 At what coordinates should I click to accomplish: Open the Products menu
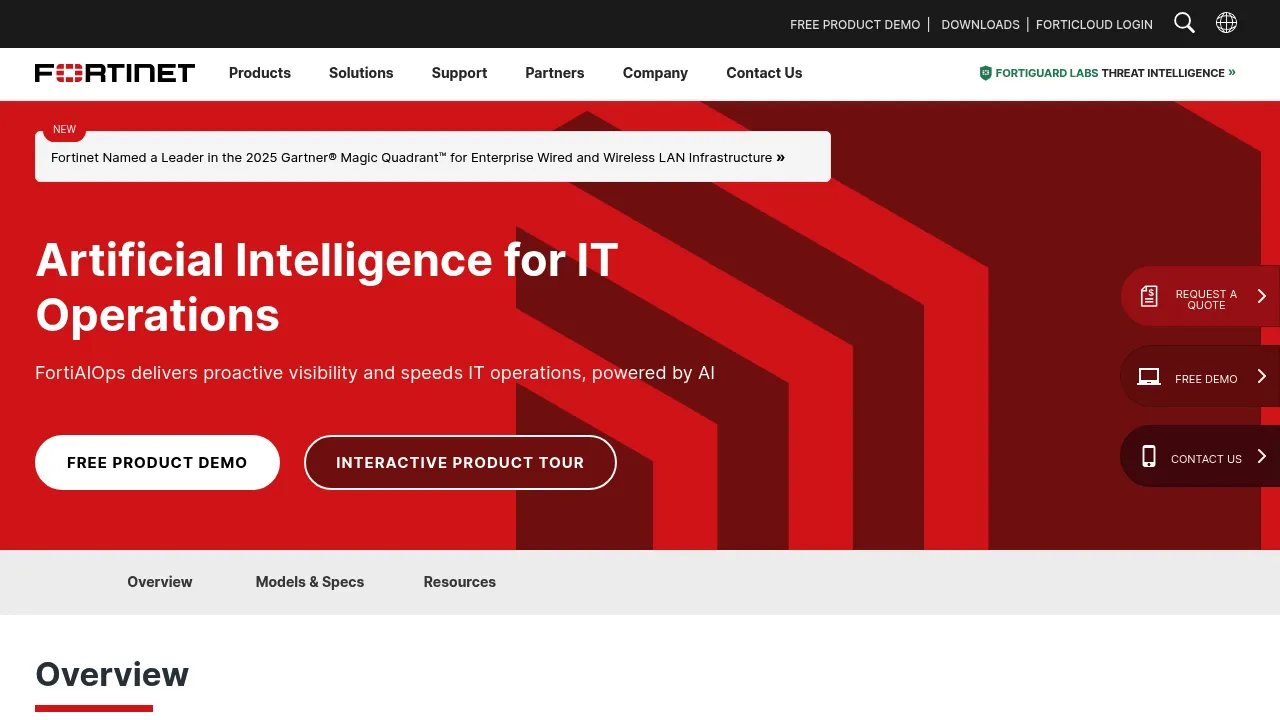click(x=260, y=73)
